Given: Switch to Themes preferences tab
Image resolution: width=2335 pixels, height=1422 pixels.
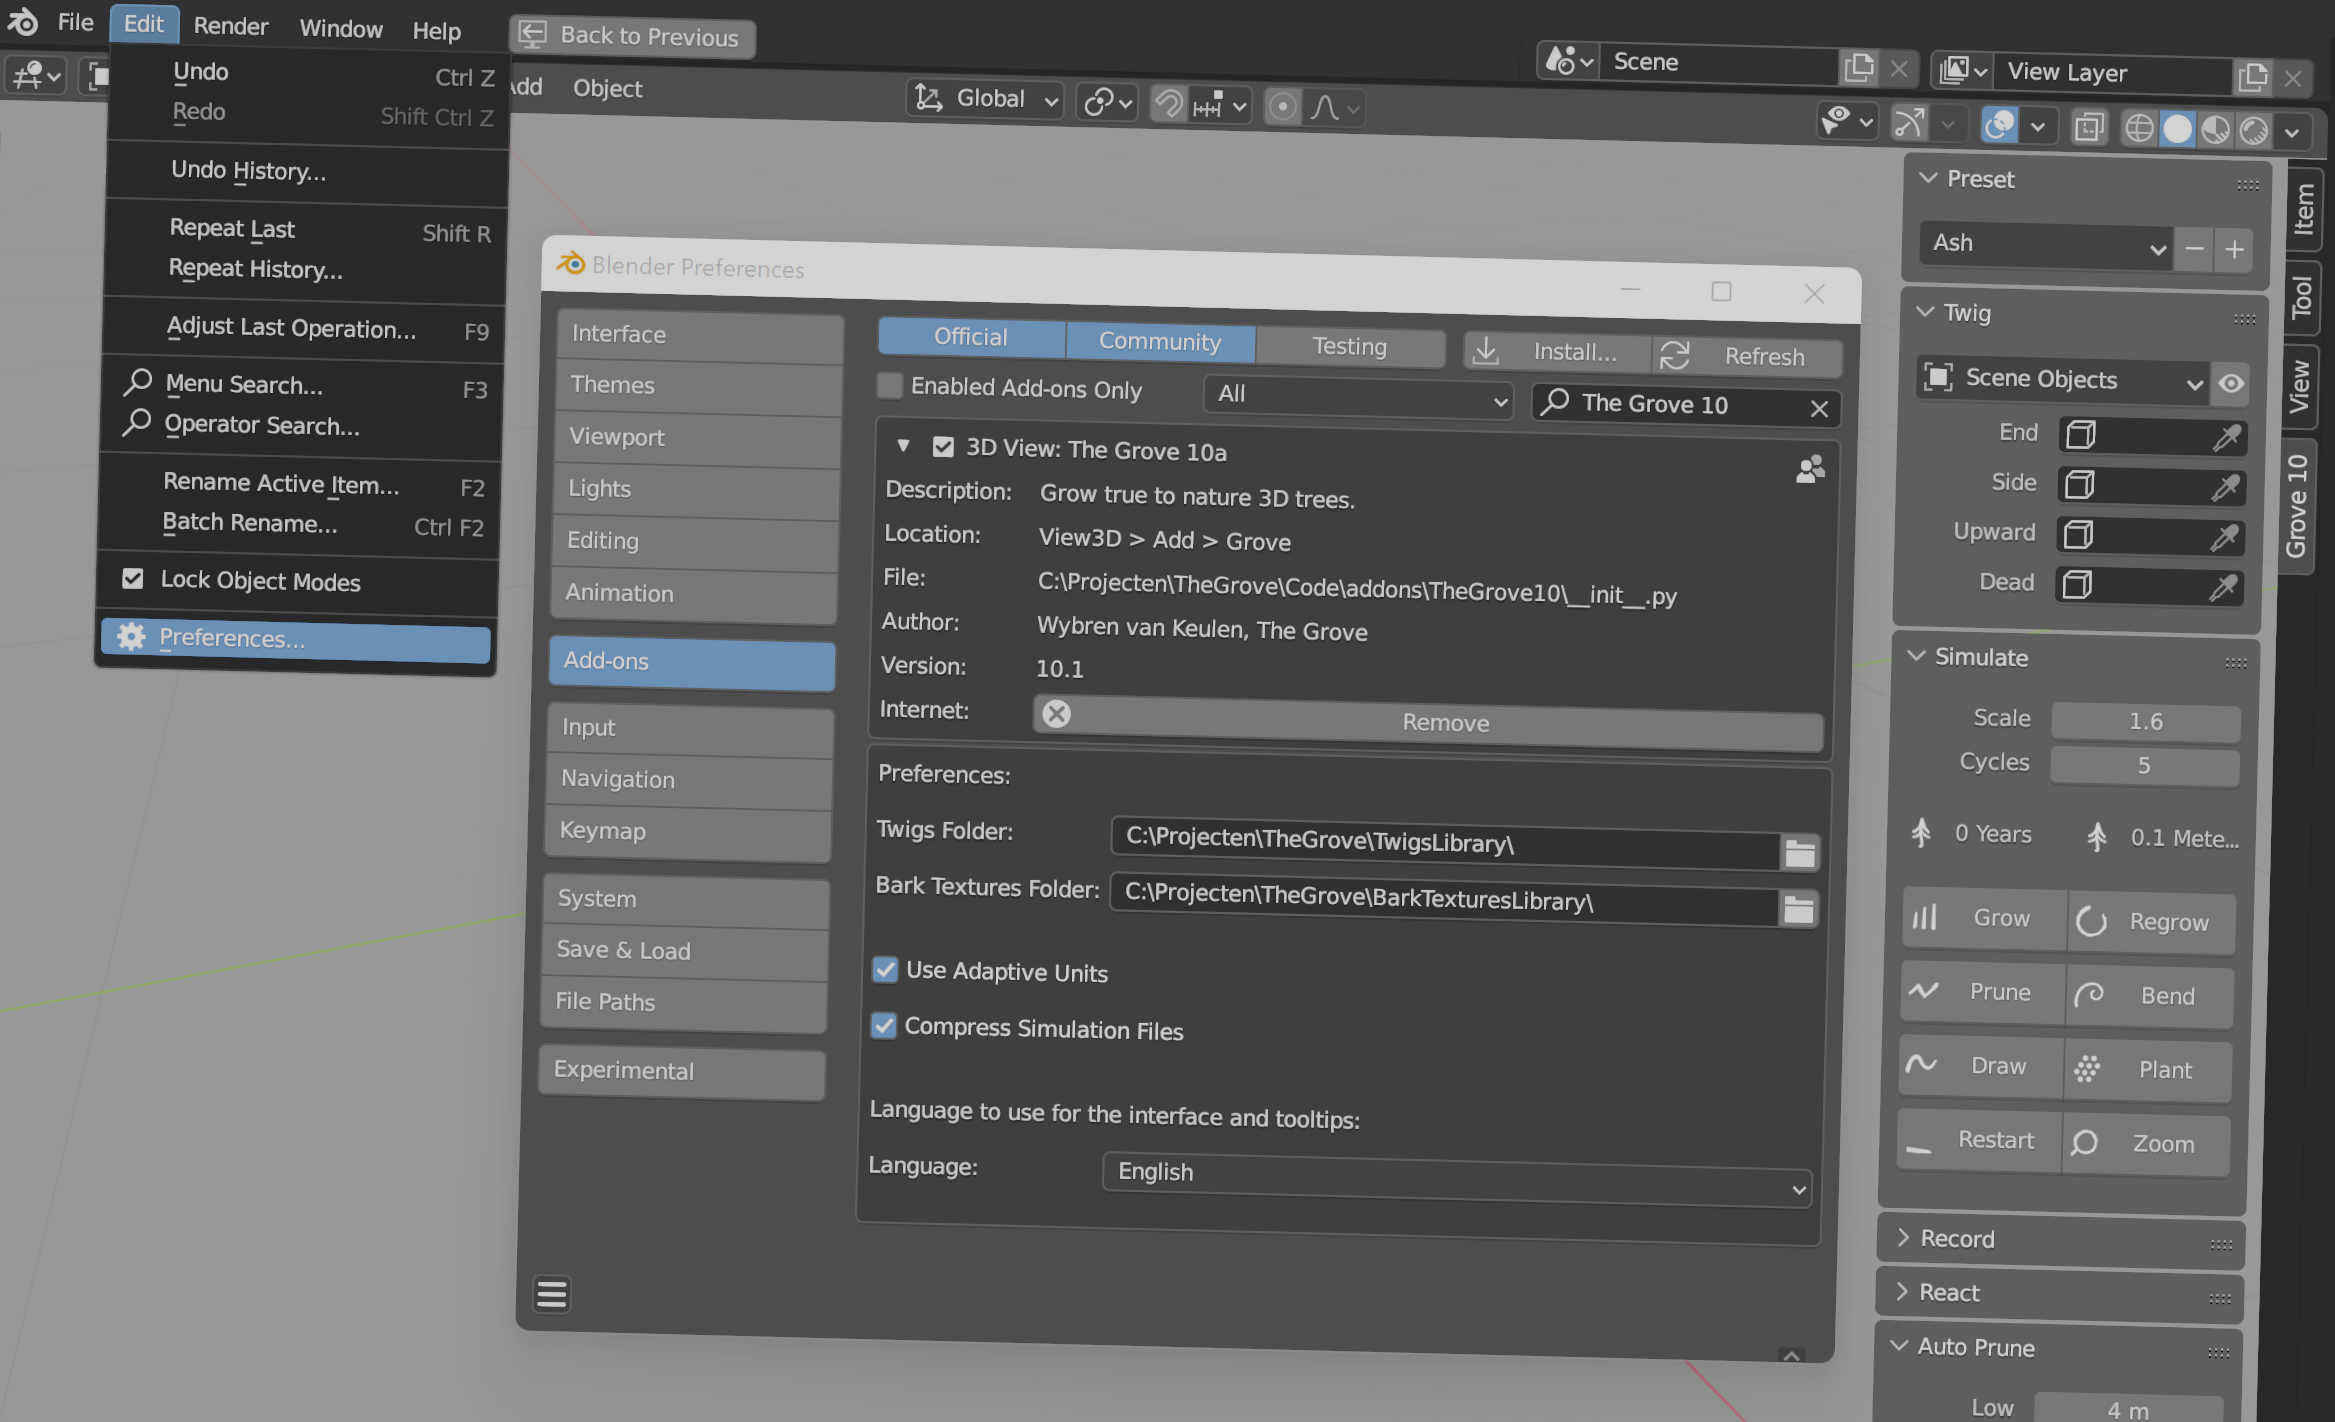Looking at the screenshot, I should pos(699,387).
